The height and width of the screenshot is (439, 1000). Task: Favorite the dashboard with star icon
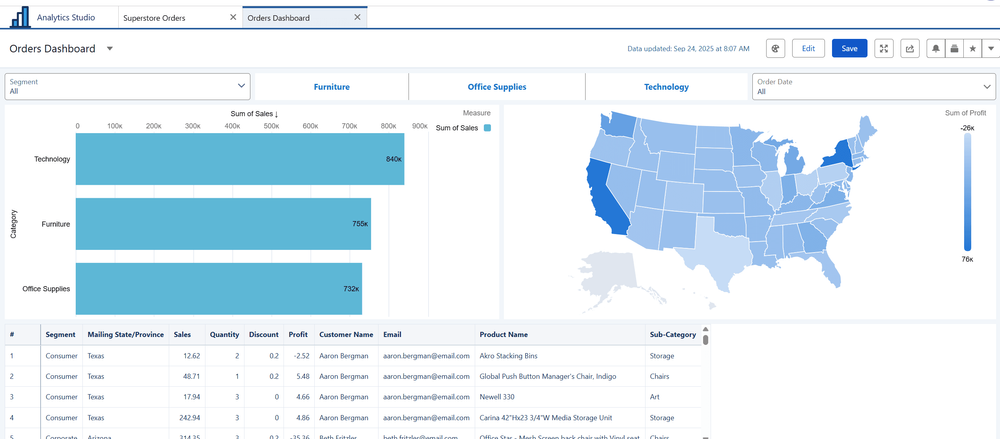click(972, 48)
